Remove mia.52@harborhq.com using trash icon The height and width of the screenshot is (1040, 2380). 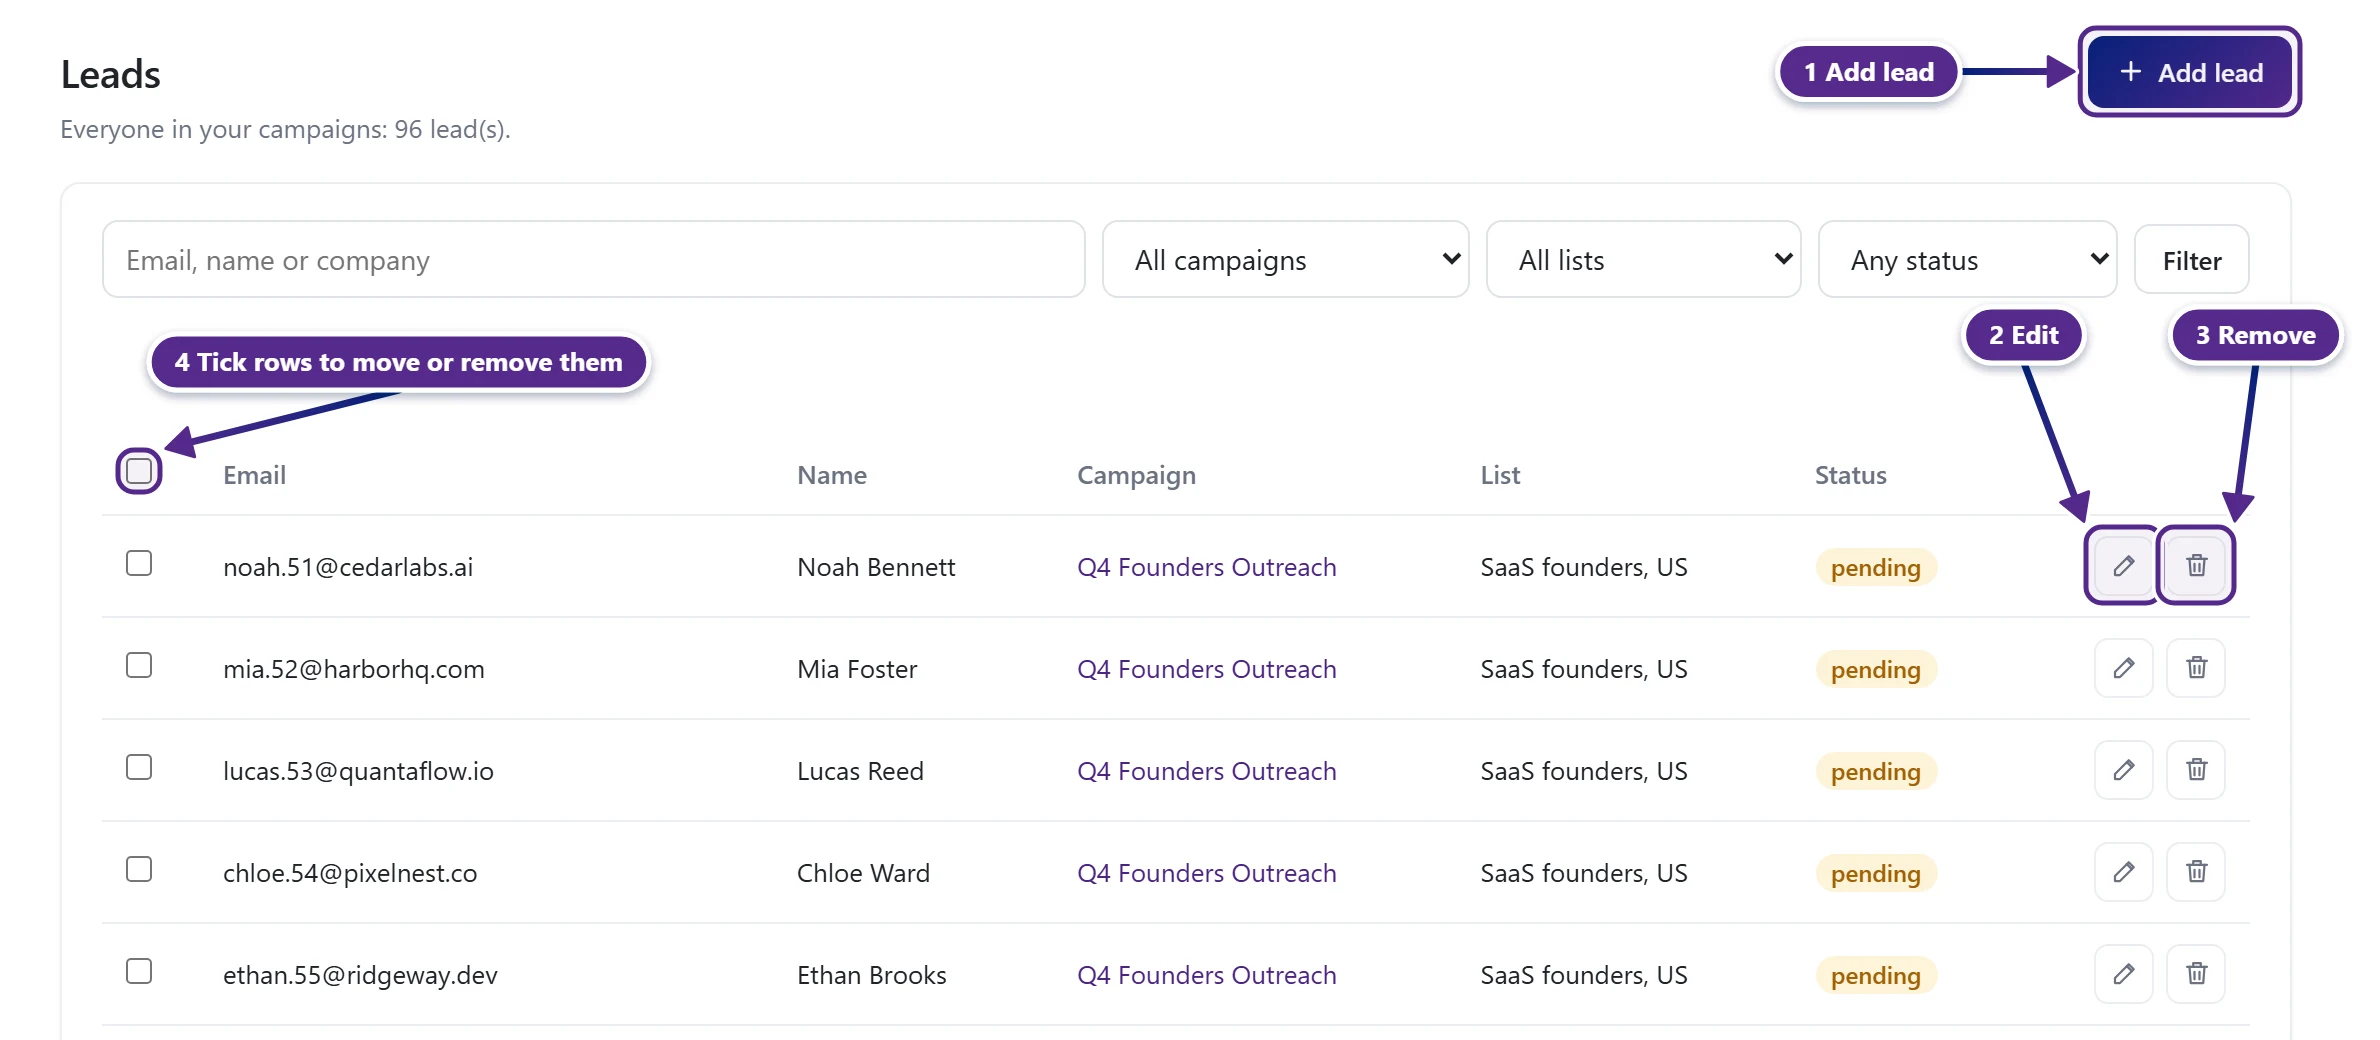click(2196, 668)
